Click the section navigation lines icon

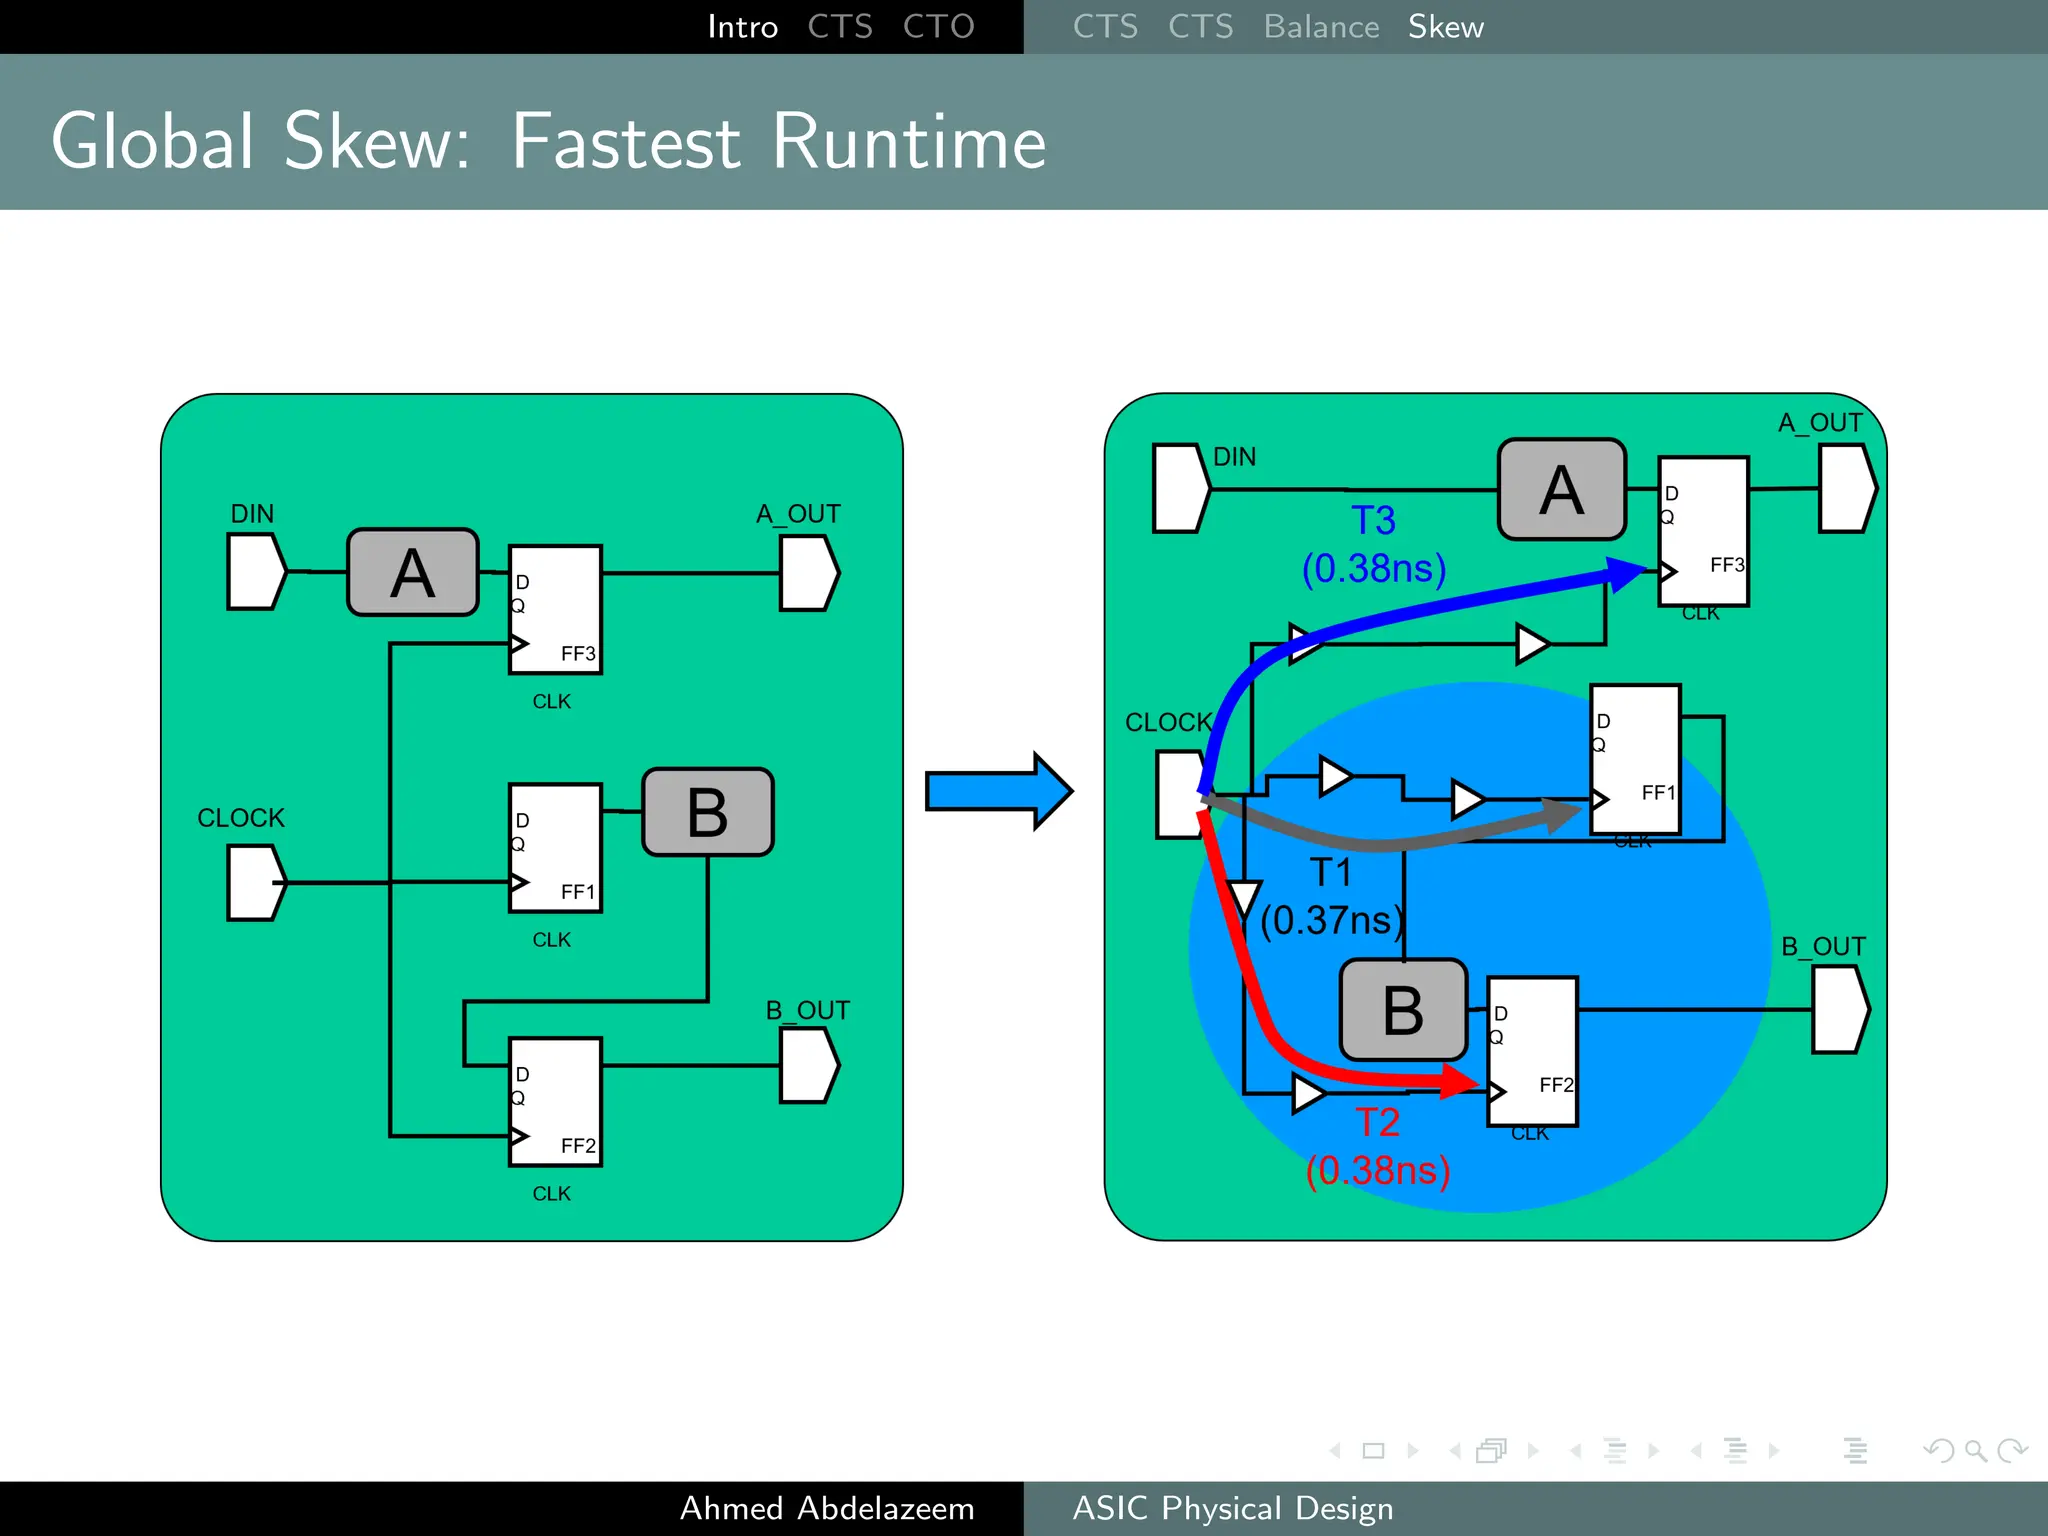(x=1735, y=1450)
